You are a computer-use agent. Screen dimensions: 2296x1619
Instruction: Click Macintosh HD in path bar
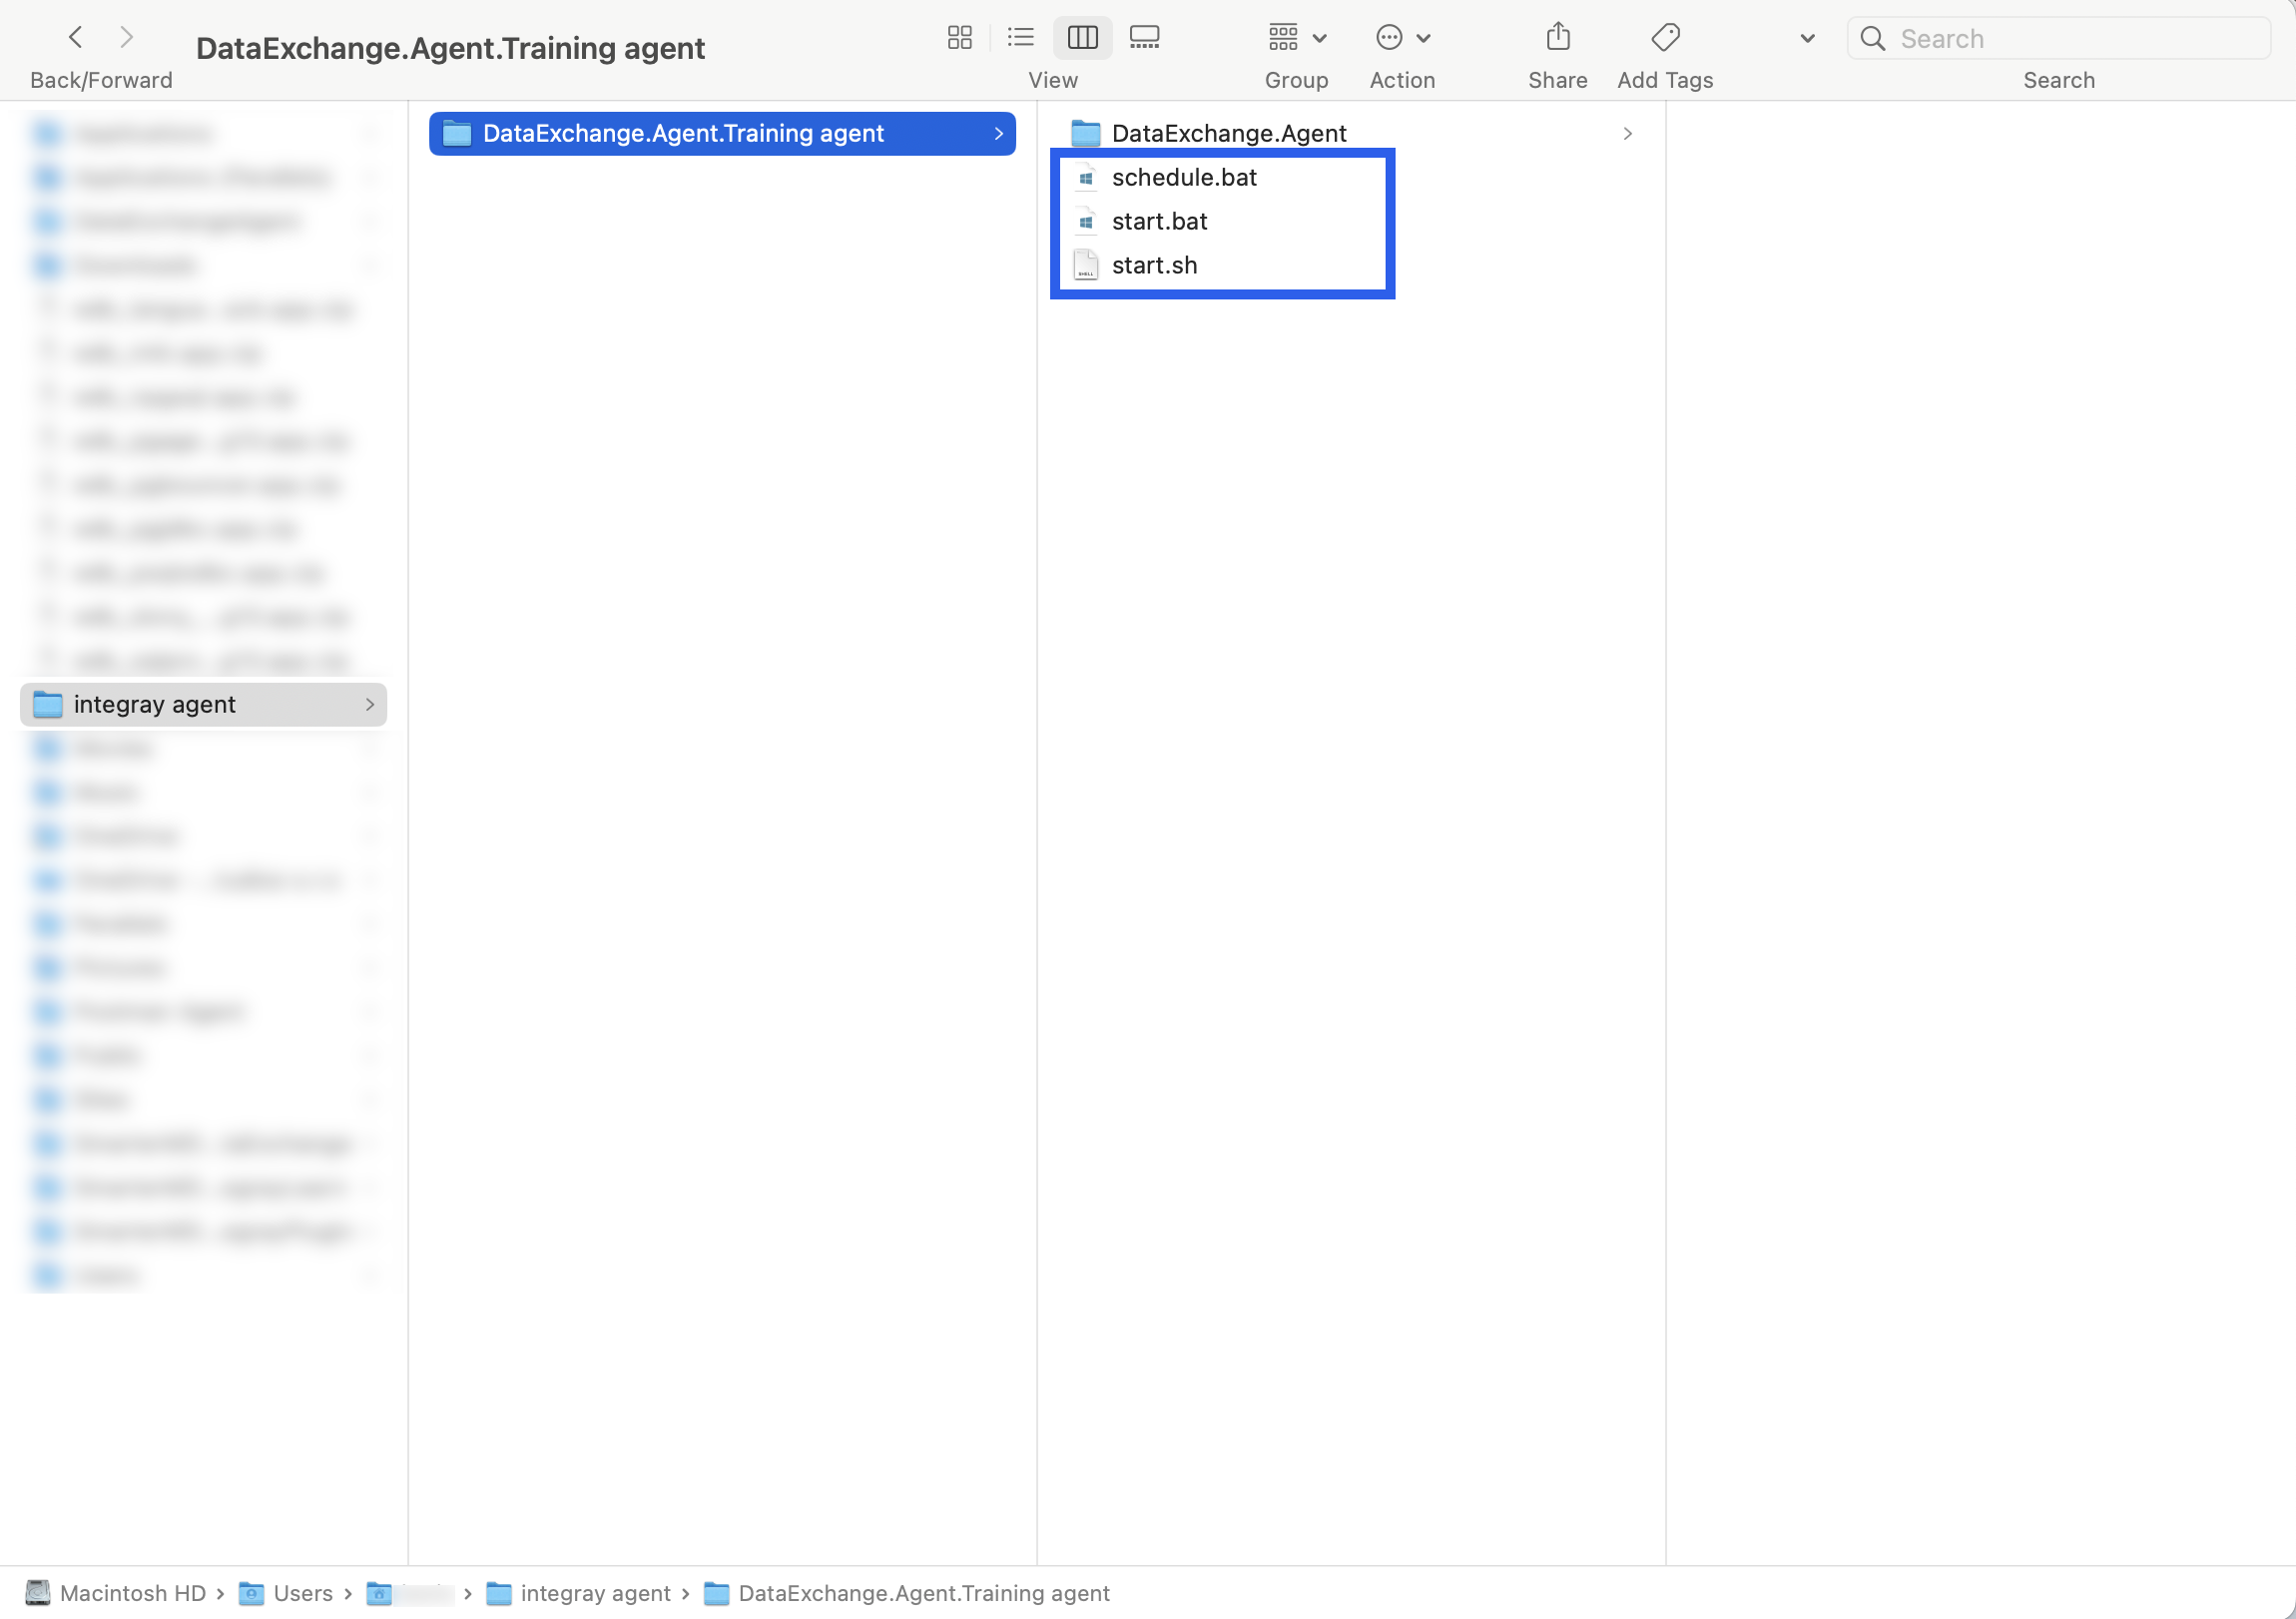(132, 1593)
